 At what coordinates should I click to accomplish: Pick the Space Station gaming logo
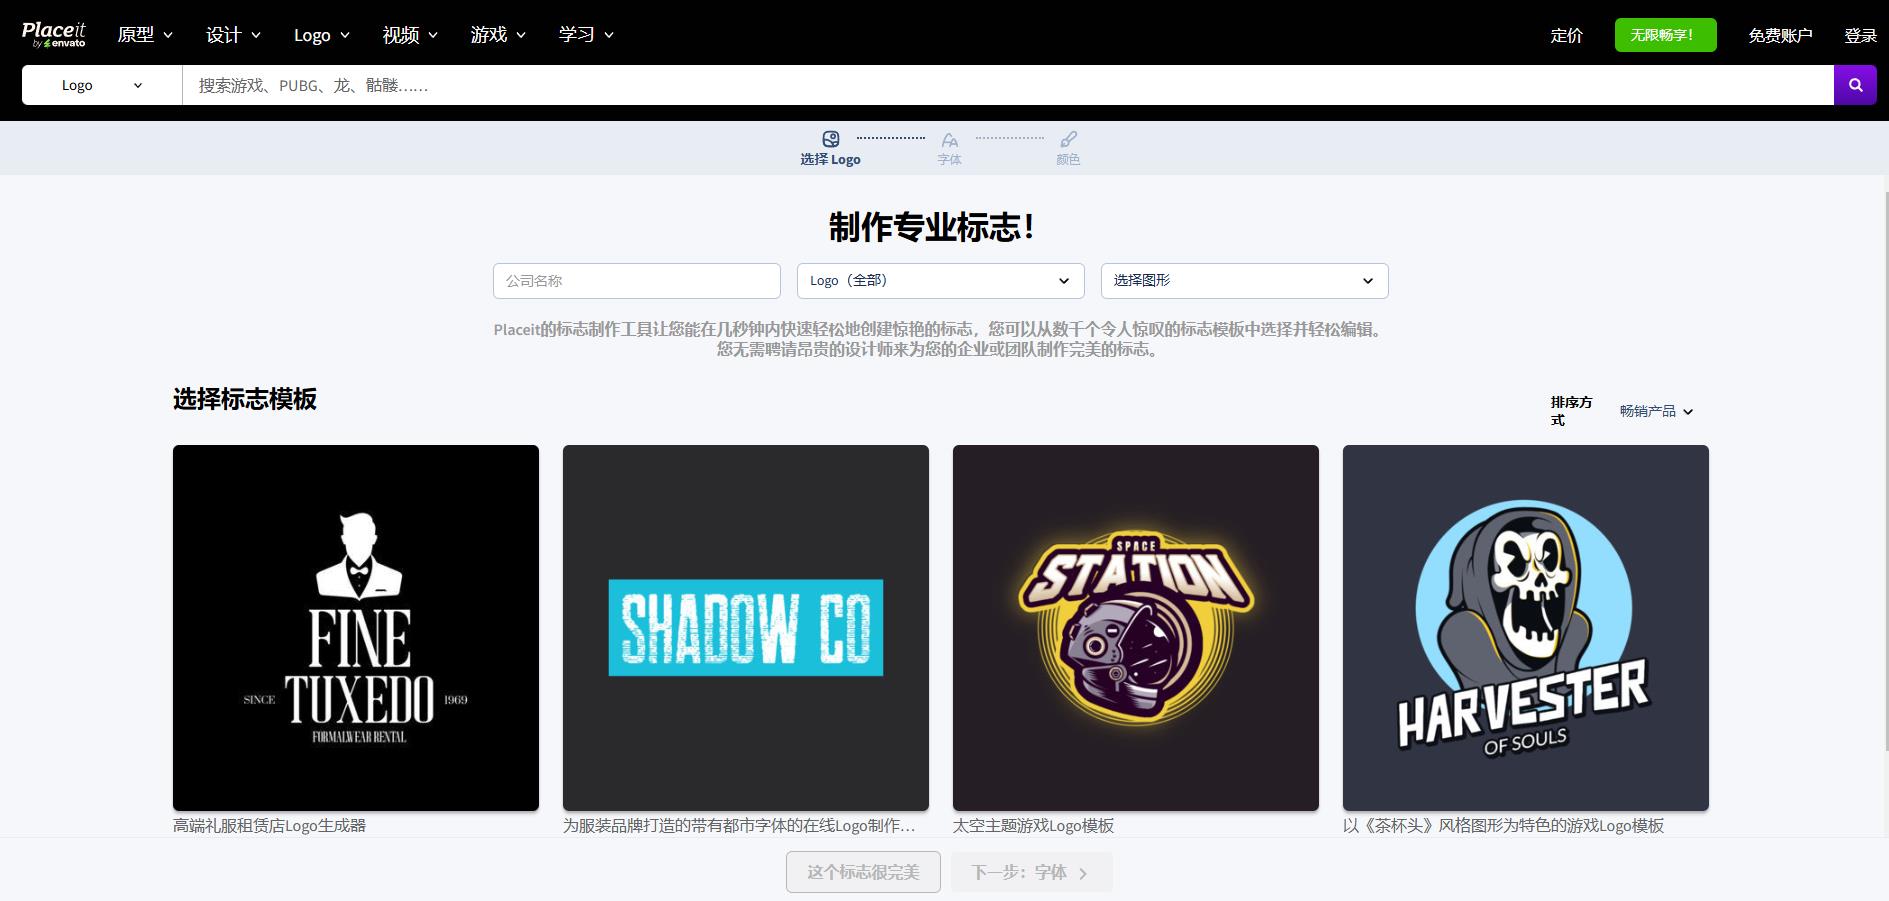point(1135,627)
